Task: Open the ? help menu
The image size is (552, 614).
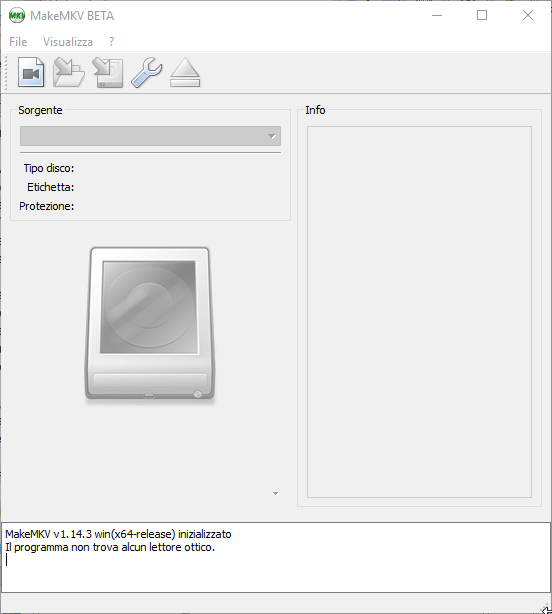Action: pos(112,42)
